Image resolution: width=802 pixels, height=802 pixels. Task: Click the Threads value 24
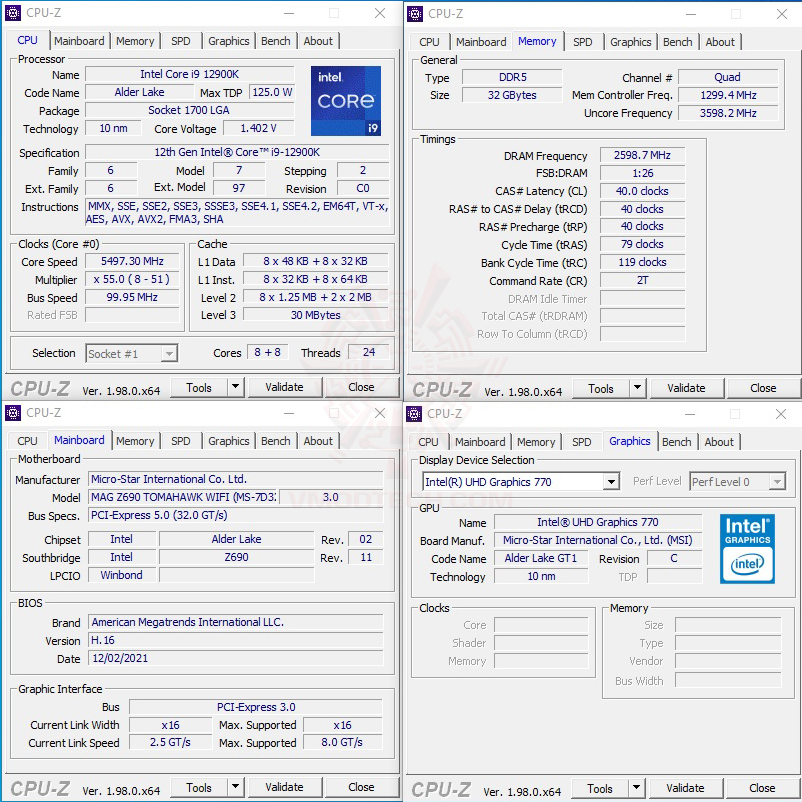click(x=369, y=352)
